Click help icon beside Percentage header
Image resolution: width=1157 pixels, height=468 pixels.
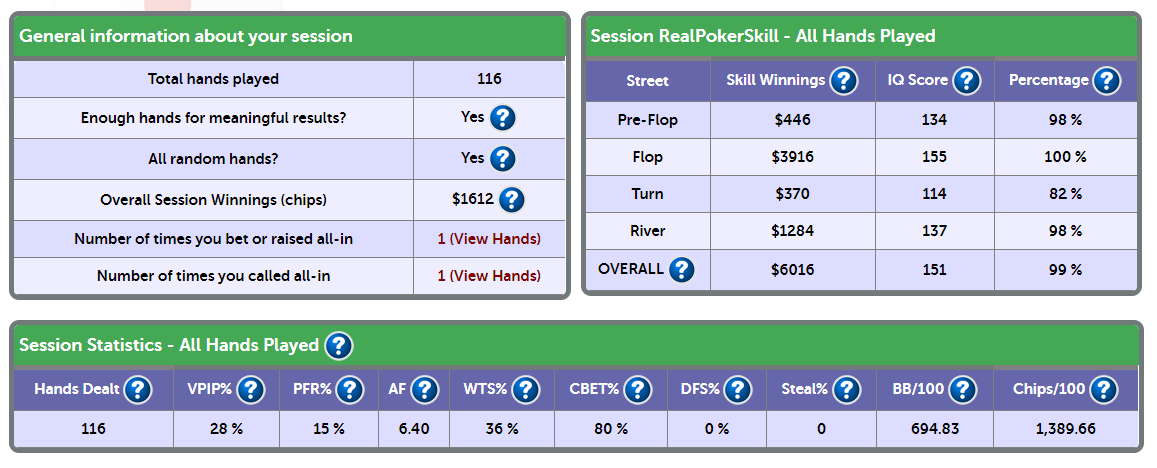coord(1106,80)
